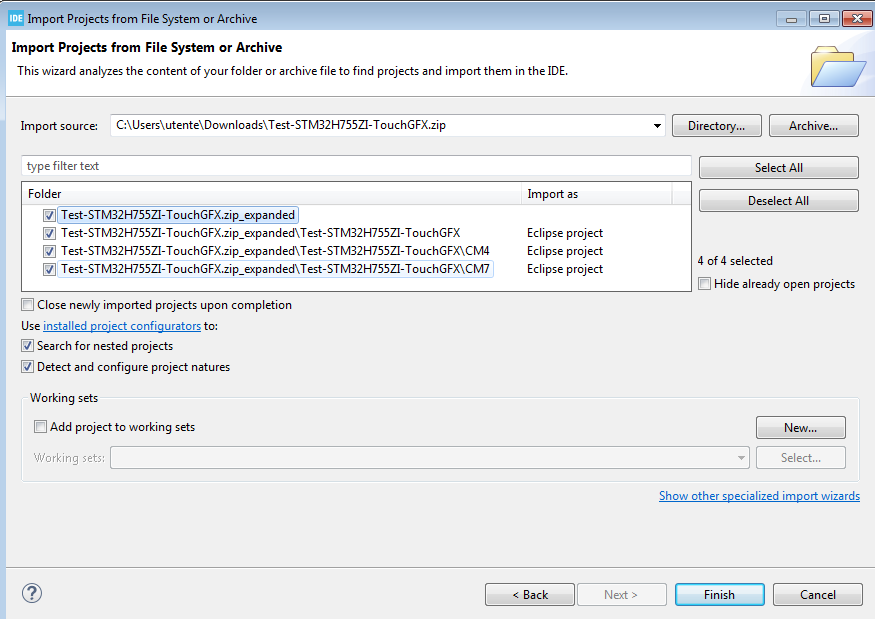Screen dimensions: 875x619
Task: Sort by the Folder column header
Action: tap(271, 194)
